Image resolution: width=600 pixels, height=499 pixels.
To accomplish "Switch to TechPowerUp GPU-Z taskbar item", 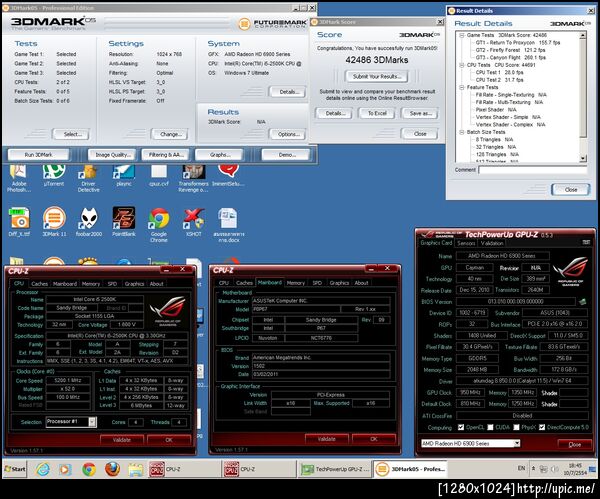I will pos(335,469).
